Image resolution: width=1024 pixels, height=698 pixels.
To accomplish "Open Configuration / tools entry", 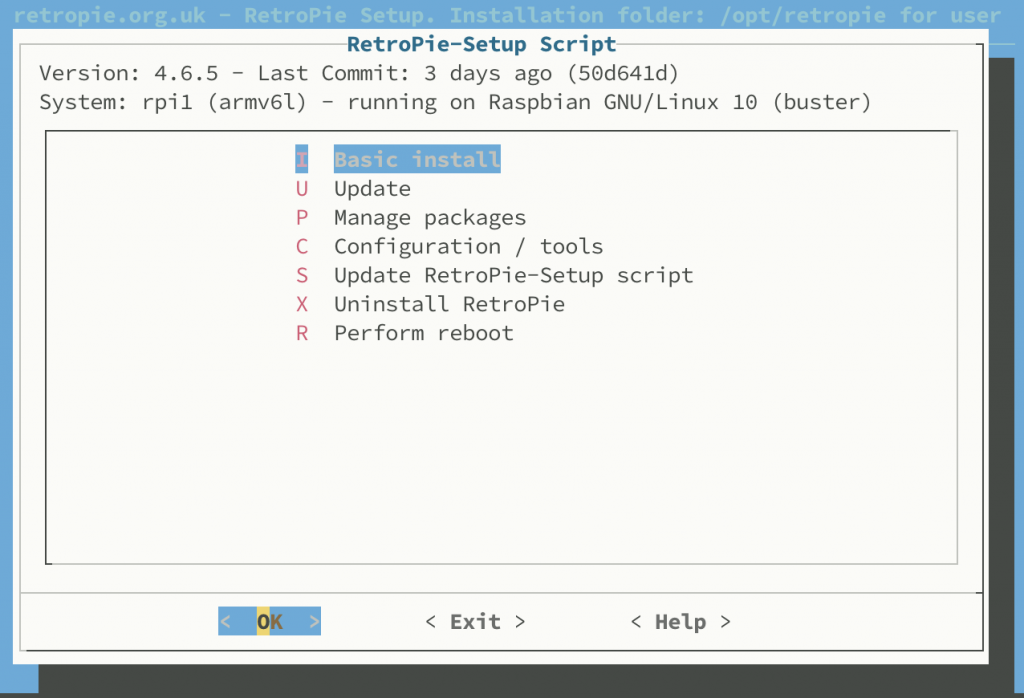I will pyautogui.click(x=468, y=246).
